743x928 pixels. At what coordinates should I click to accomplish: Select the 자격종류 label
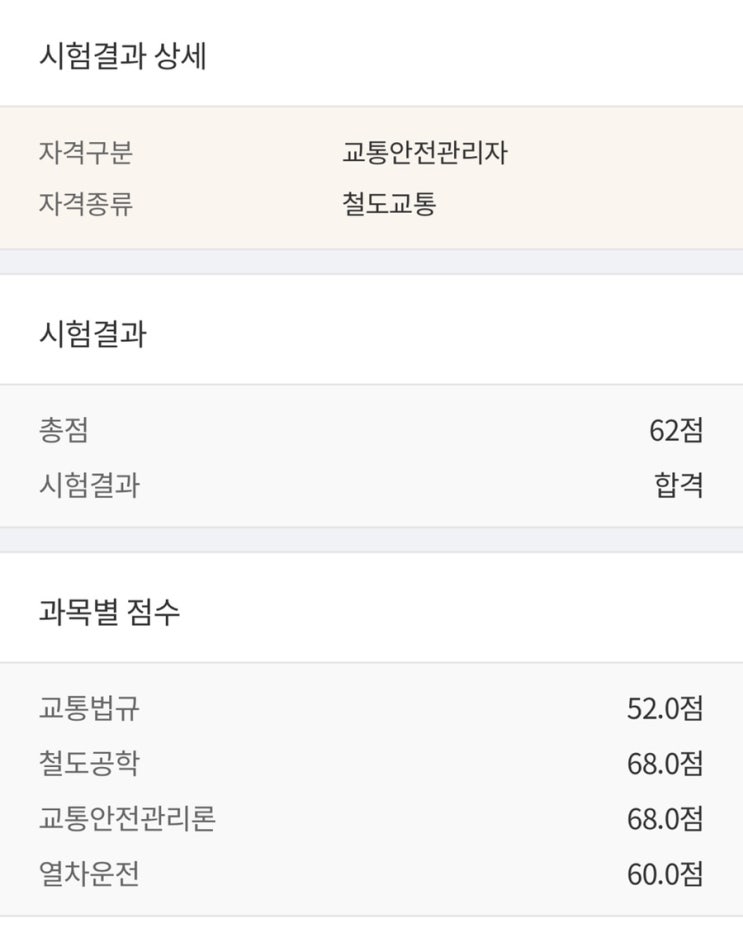86,205
